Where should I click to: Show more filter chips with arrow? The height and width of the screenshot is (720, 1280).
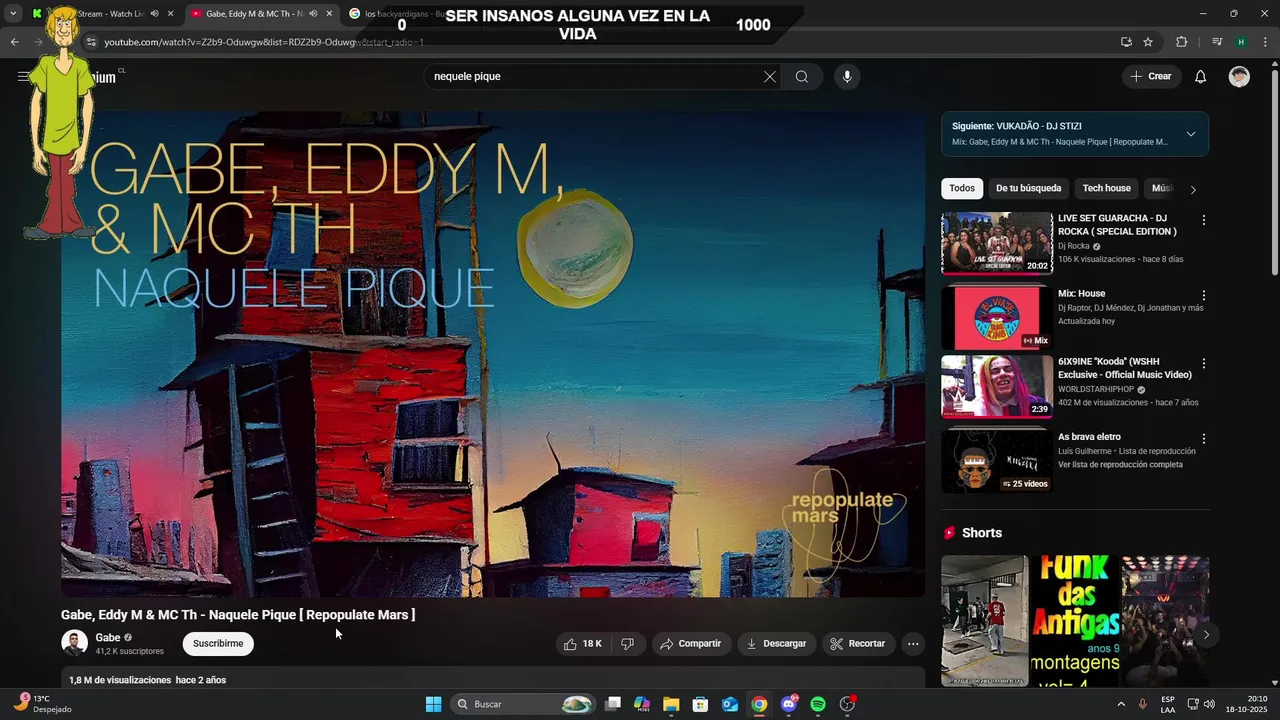1192,189
